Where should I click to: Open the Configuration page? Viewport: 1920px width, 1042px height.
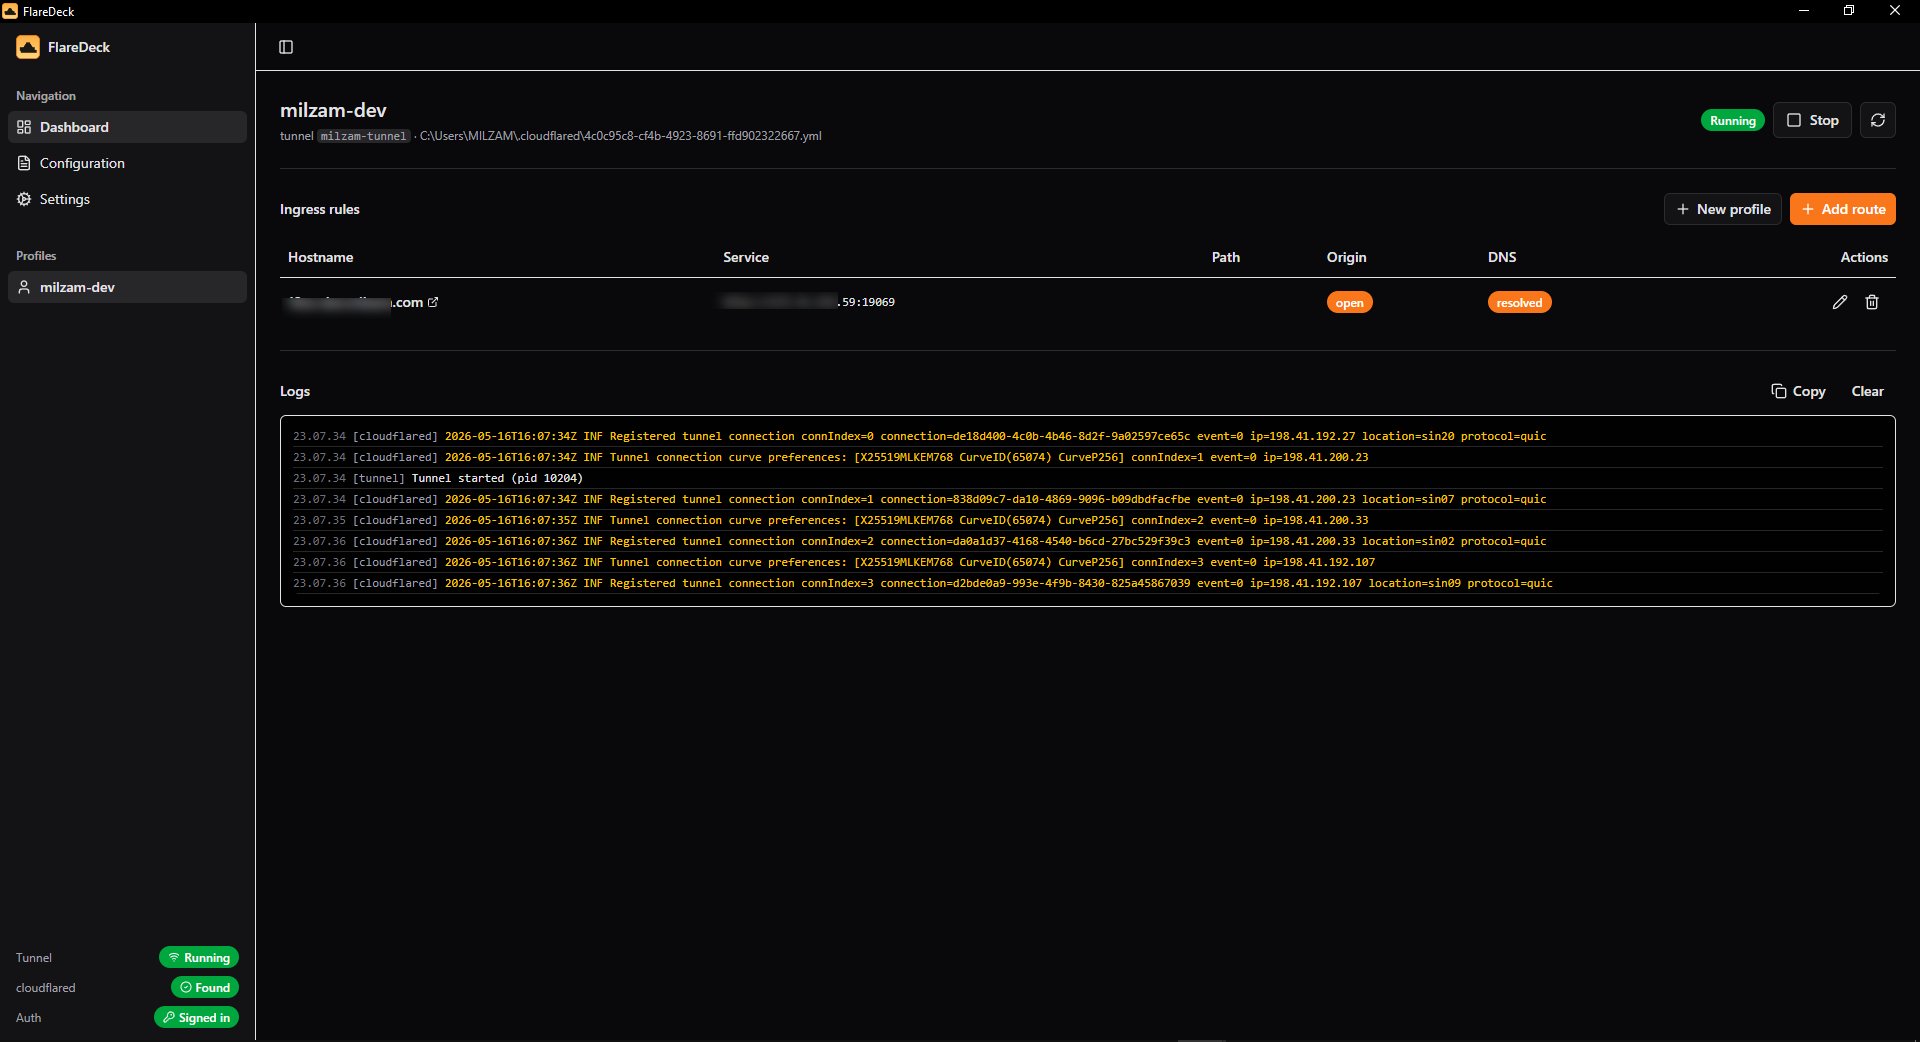click(127, 163)
